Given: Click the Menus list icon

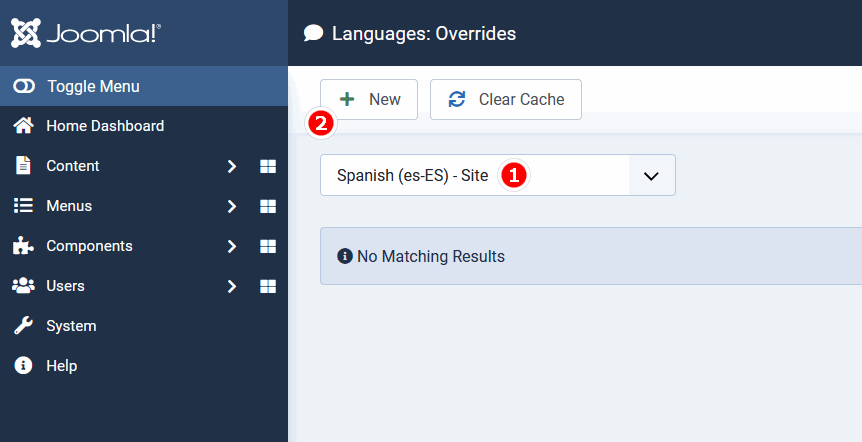Looking at the screenshot, I should [23, 206].
